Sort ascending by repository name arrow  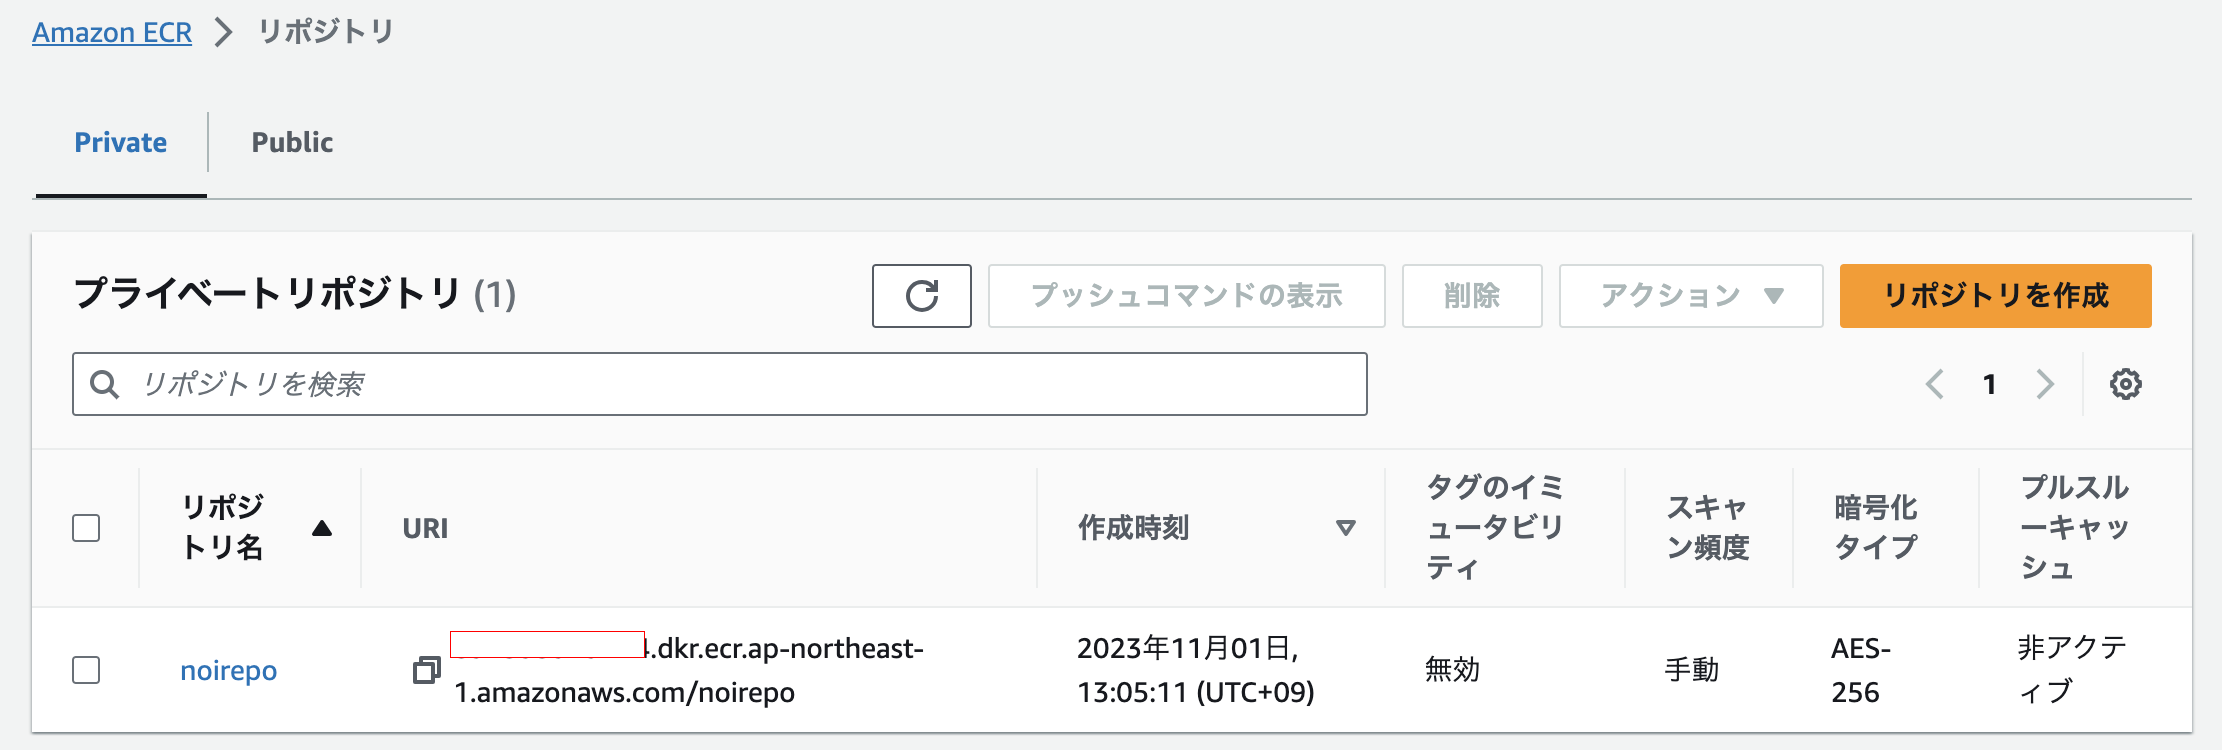[321, 528]
